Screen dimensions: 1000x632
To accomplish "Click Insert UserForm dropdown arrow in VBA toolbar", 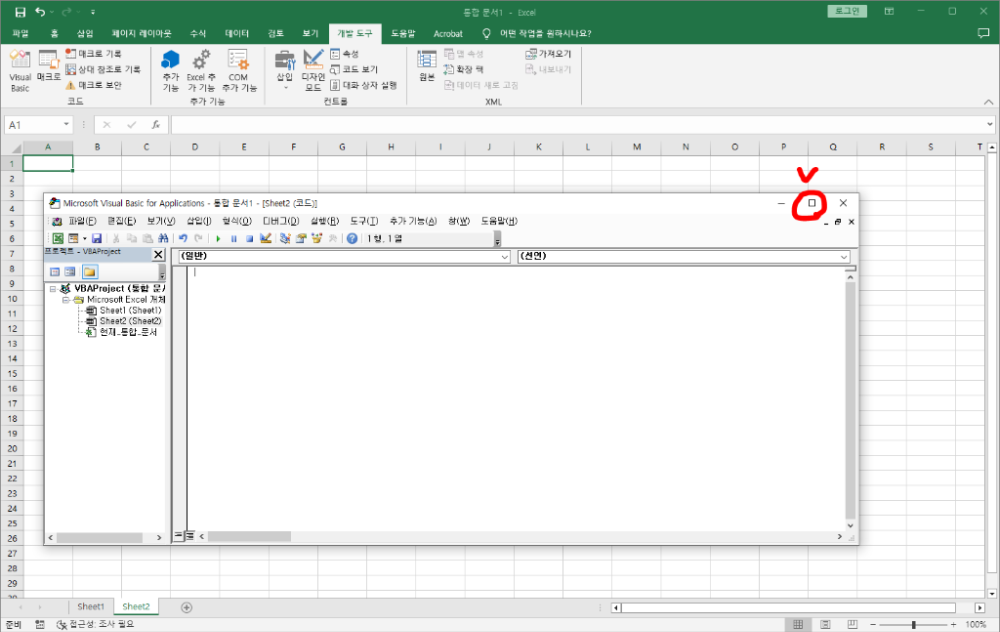I will 85,238.
